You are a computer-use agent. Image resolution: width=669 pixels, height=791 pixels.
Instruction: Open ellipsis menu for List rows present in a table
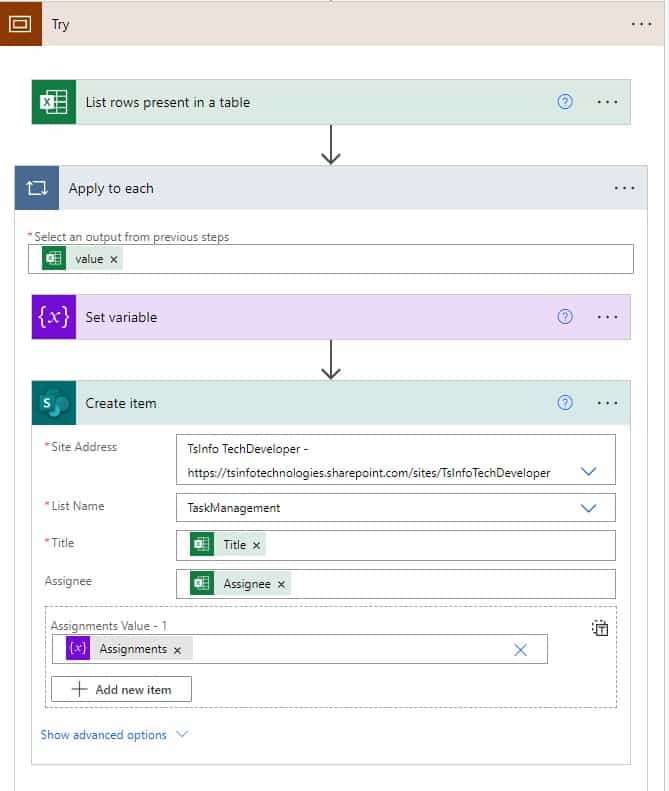pyautogui.click(x=607, y=102)
